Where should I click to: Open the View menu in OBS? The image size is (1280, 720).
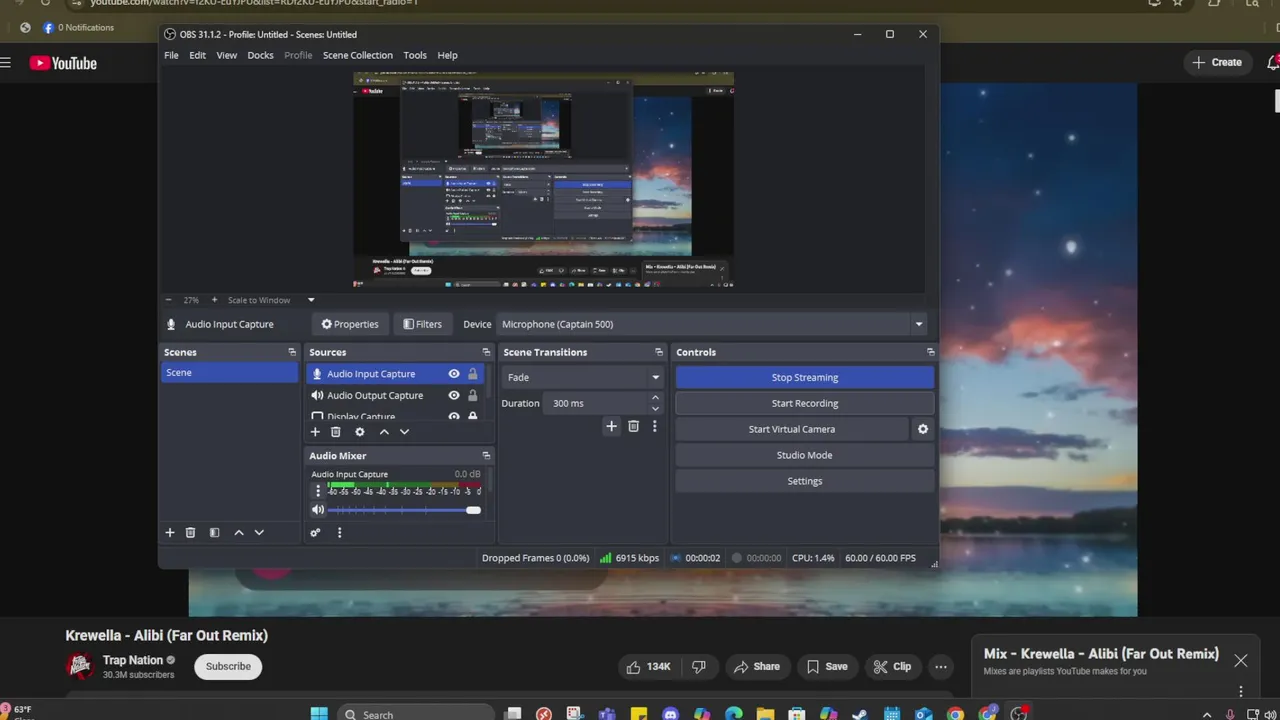[x=227, y=55]
